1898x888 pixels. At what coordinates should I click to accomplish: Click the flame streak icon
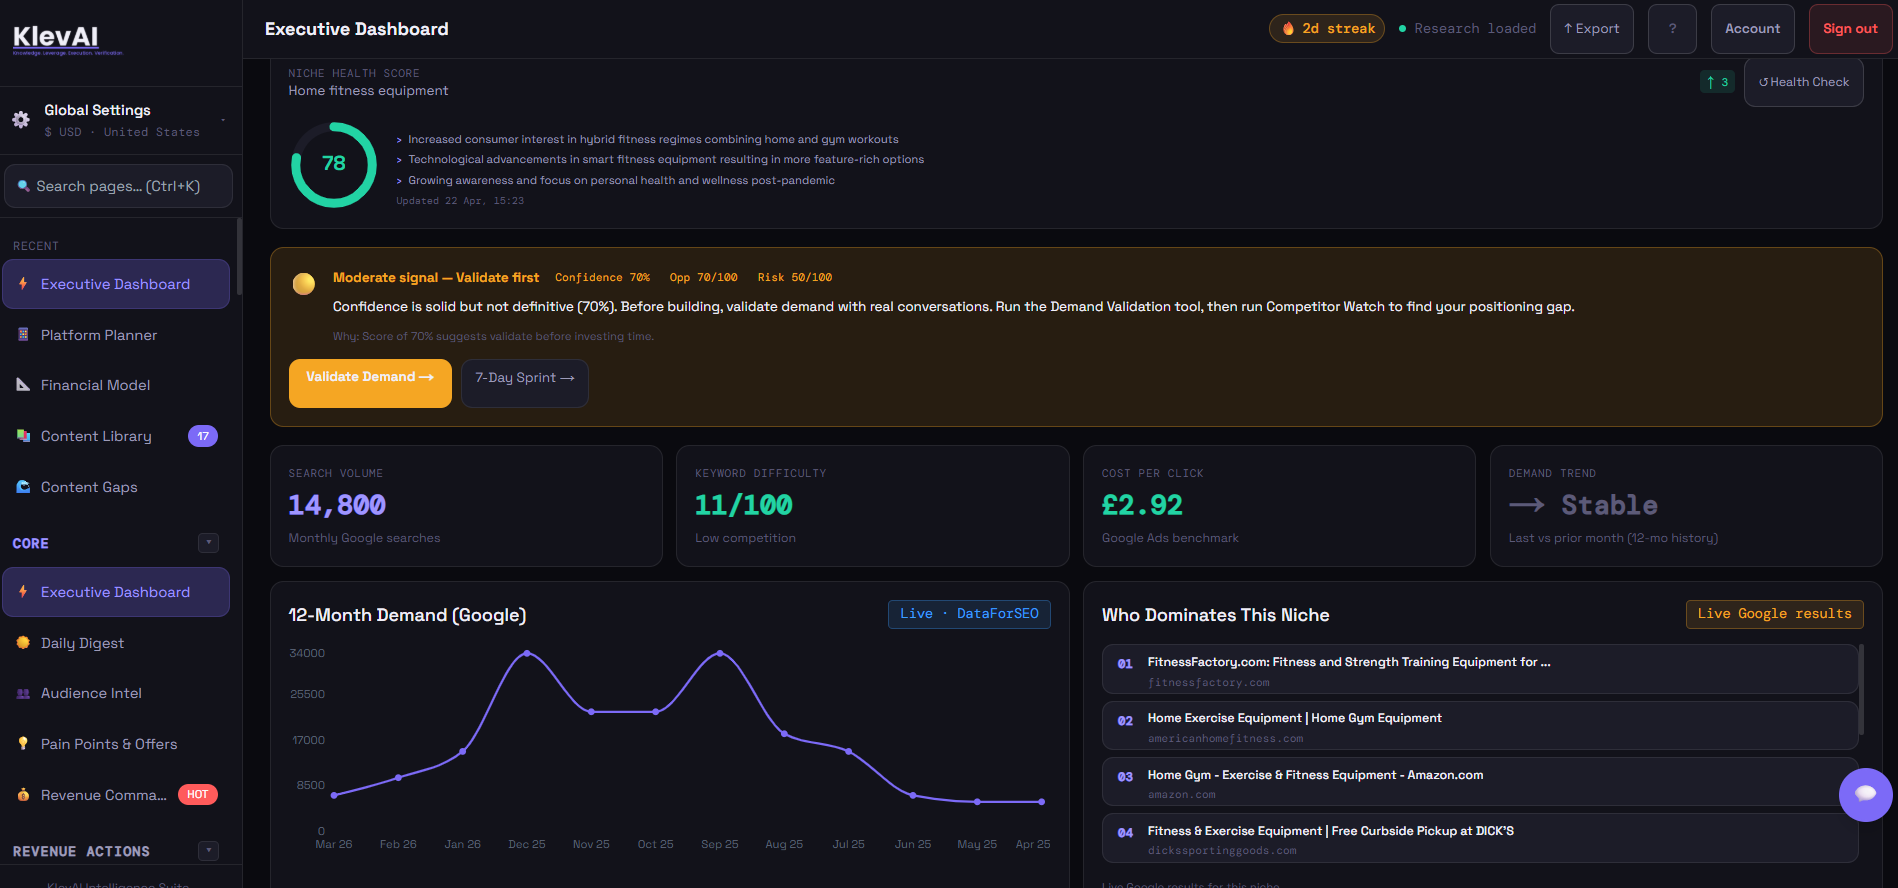[1288, 29]
